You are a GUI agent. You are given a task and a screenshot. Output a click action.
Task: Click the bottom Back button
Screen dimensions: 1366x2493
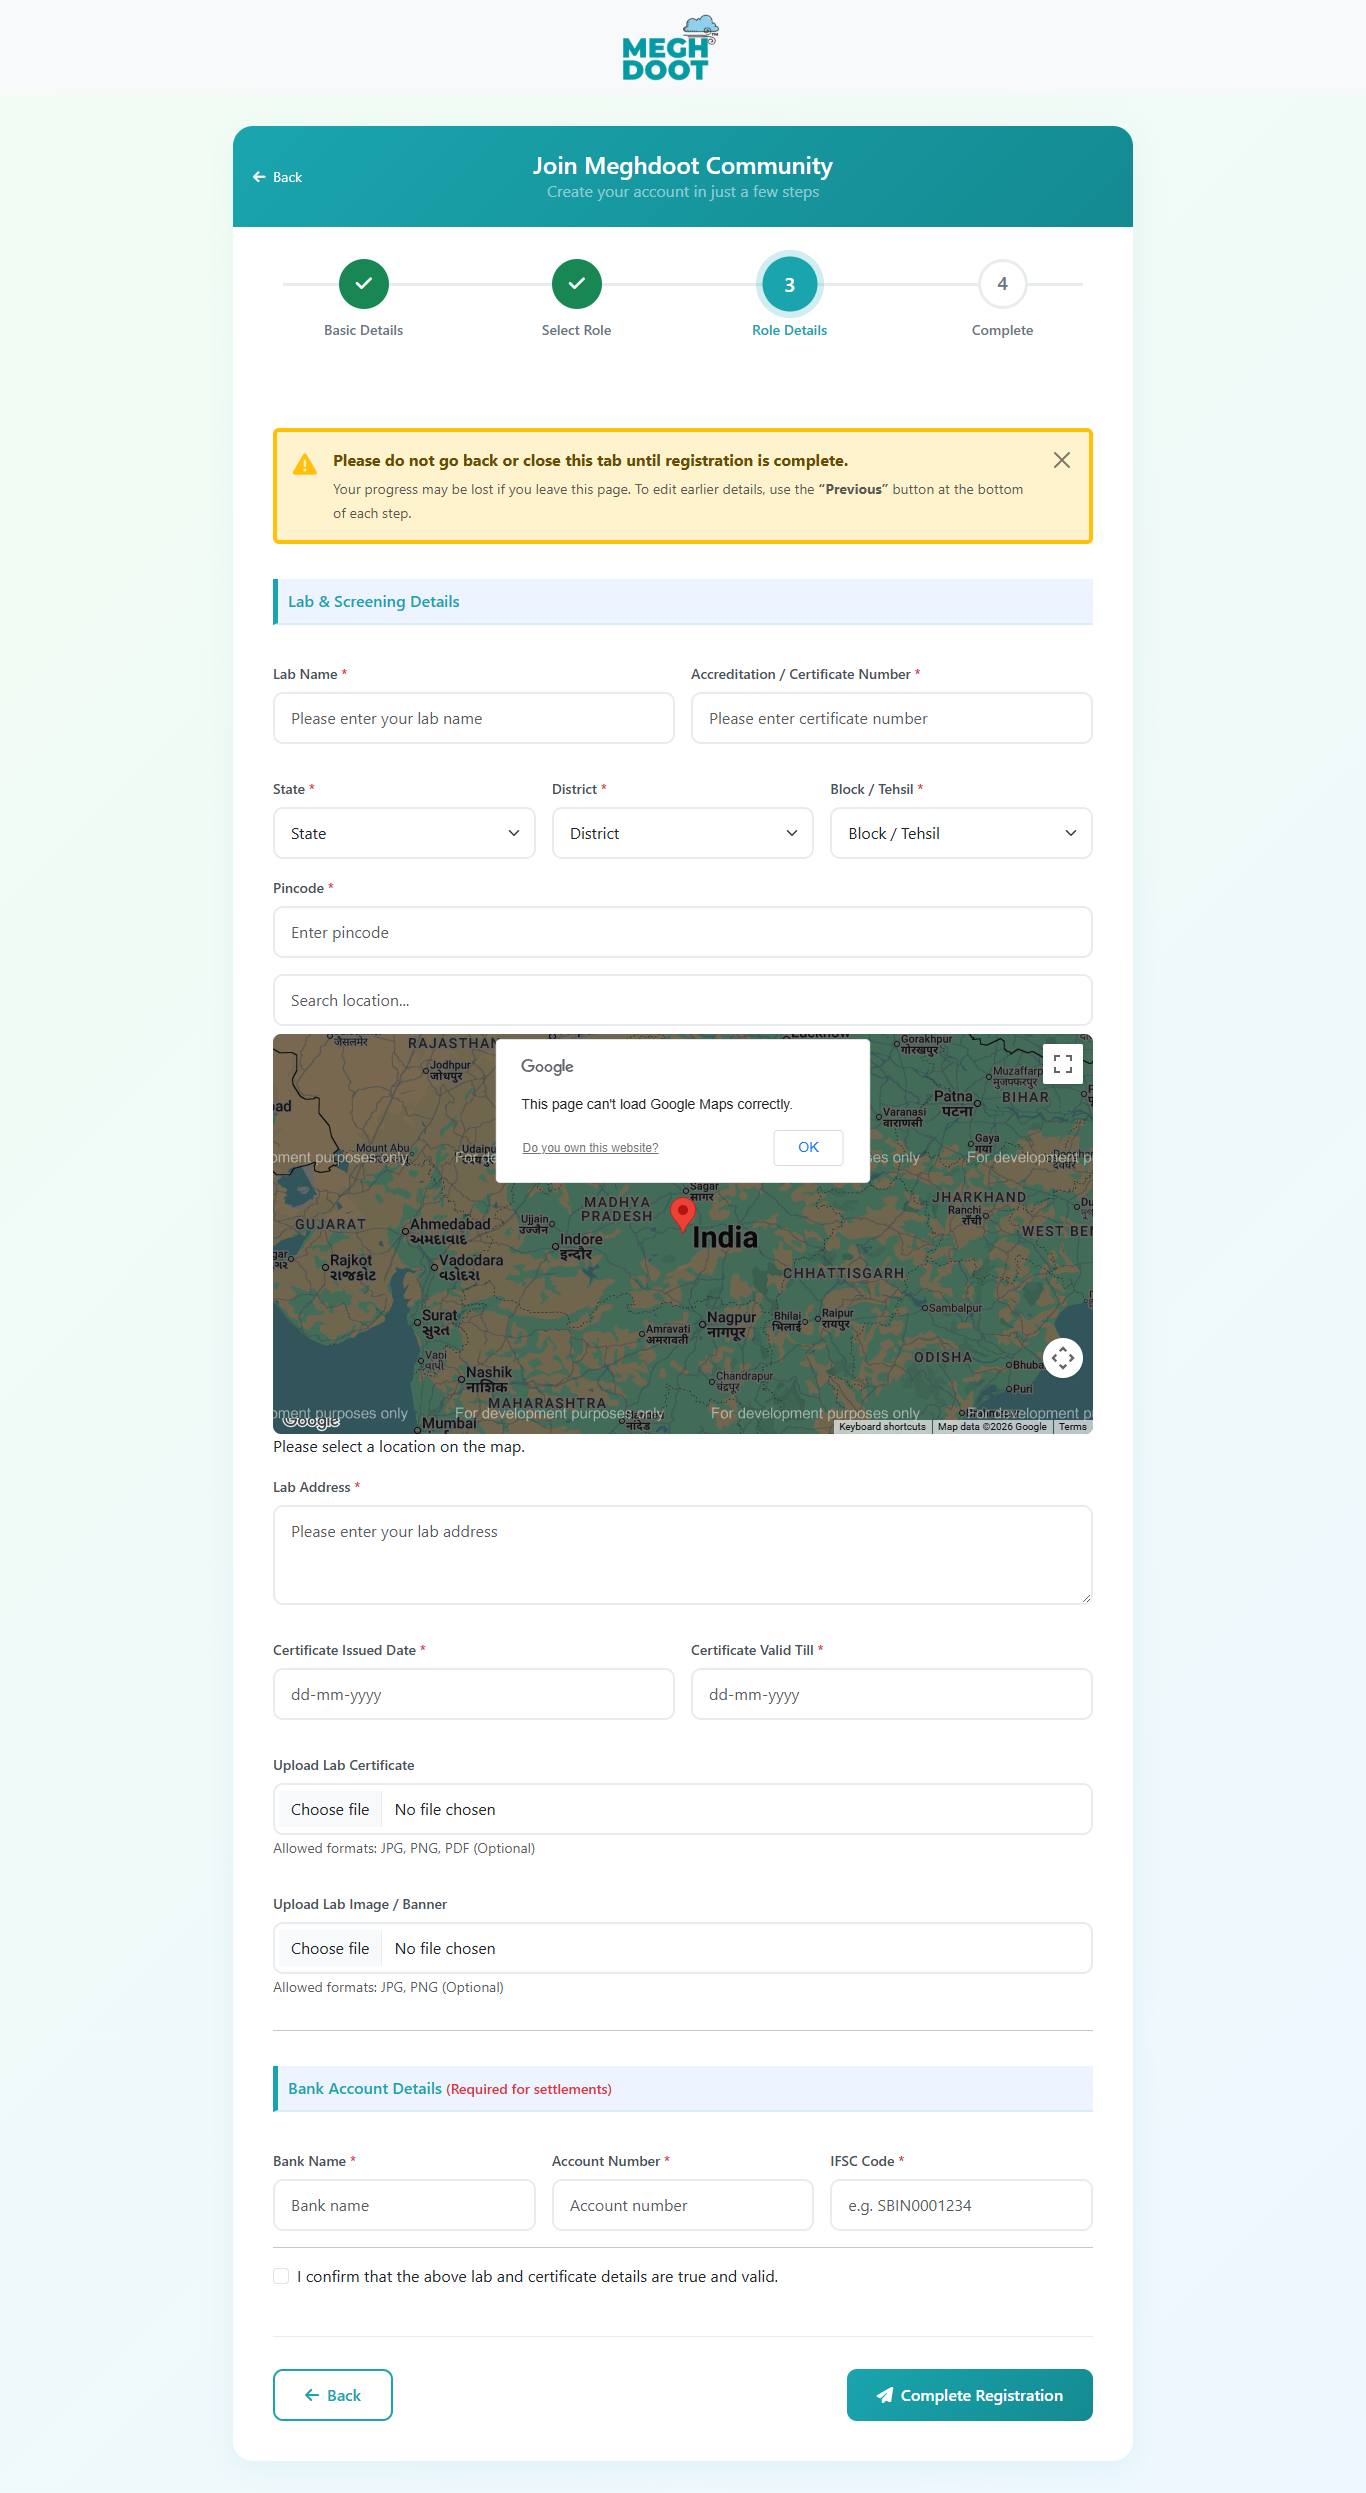pyautogui.click(x=333, y=2395)
